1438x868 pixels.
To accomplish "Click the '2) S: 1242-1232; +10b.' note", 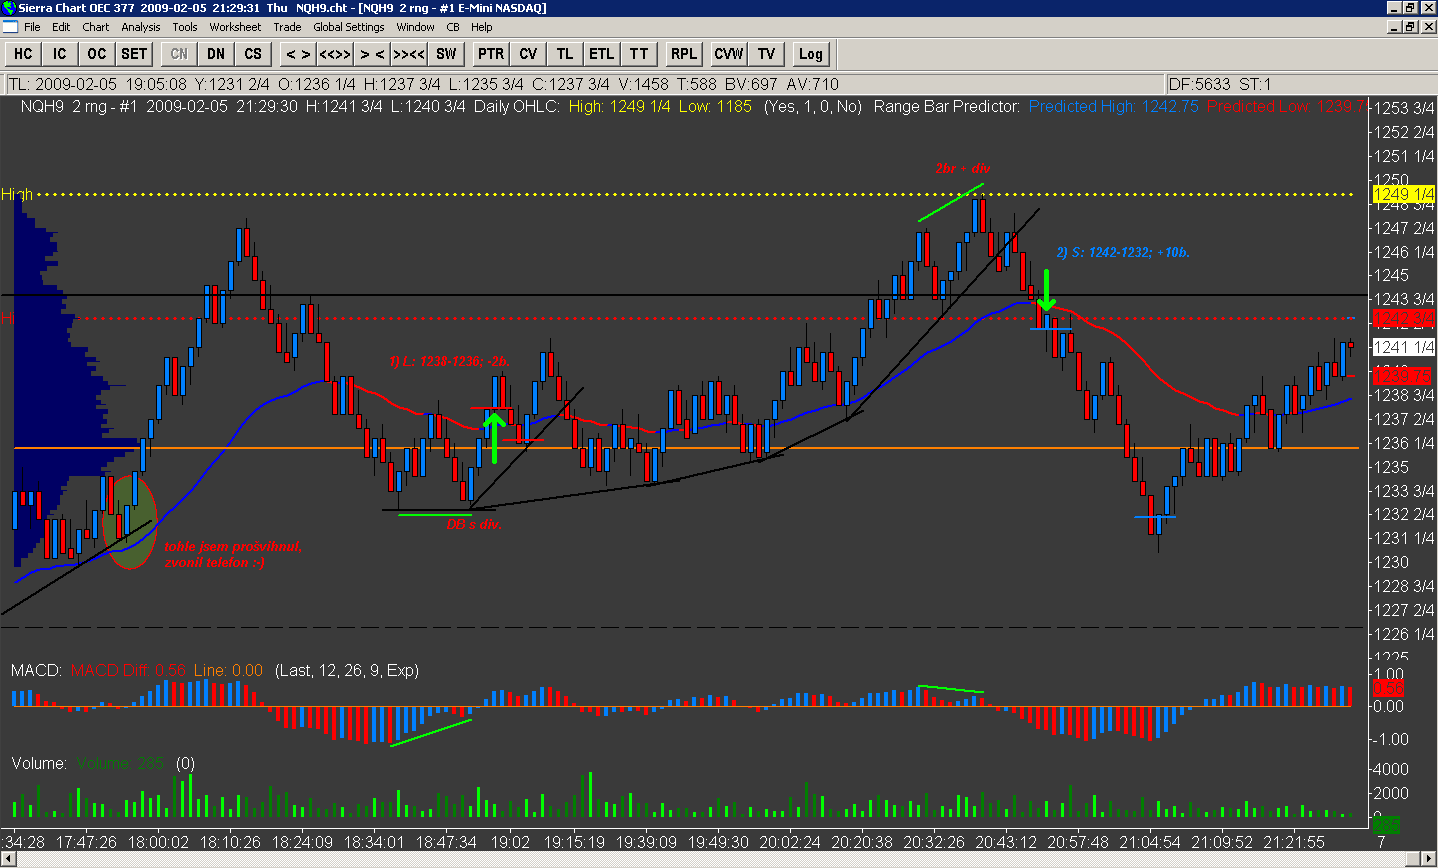I will 1123,252.
